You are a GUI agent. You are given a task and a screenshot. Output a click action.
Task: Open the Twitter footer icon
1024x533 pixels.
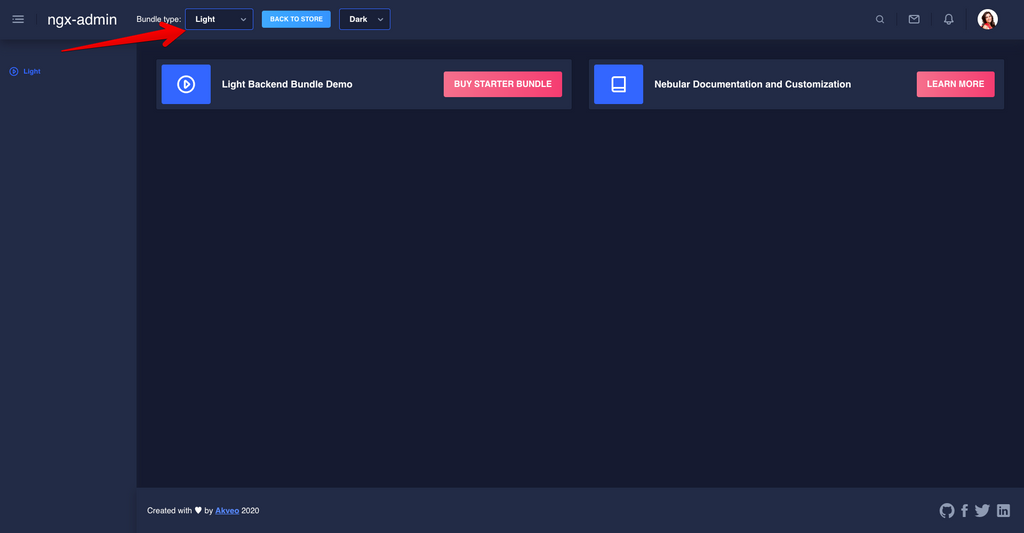(982, 511)
